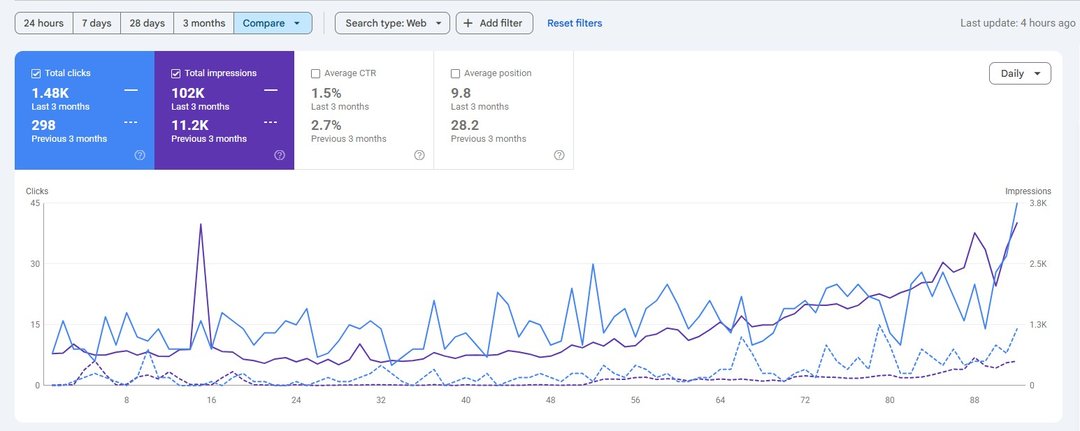Uncheck the Total impressions checkbox
Image resolution: width=1080 pixels, height=431 pixels.
point(176,73)
